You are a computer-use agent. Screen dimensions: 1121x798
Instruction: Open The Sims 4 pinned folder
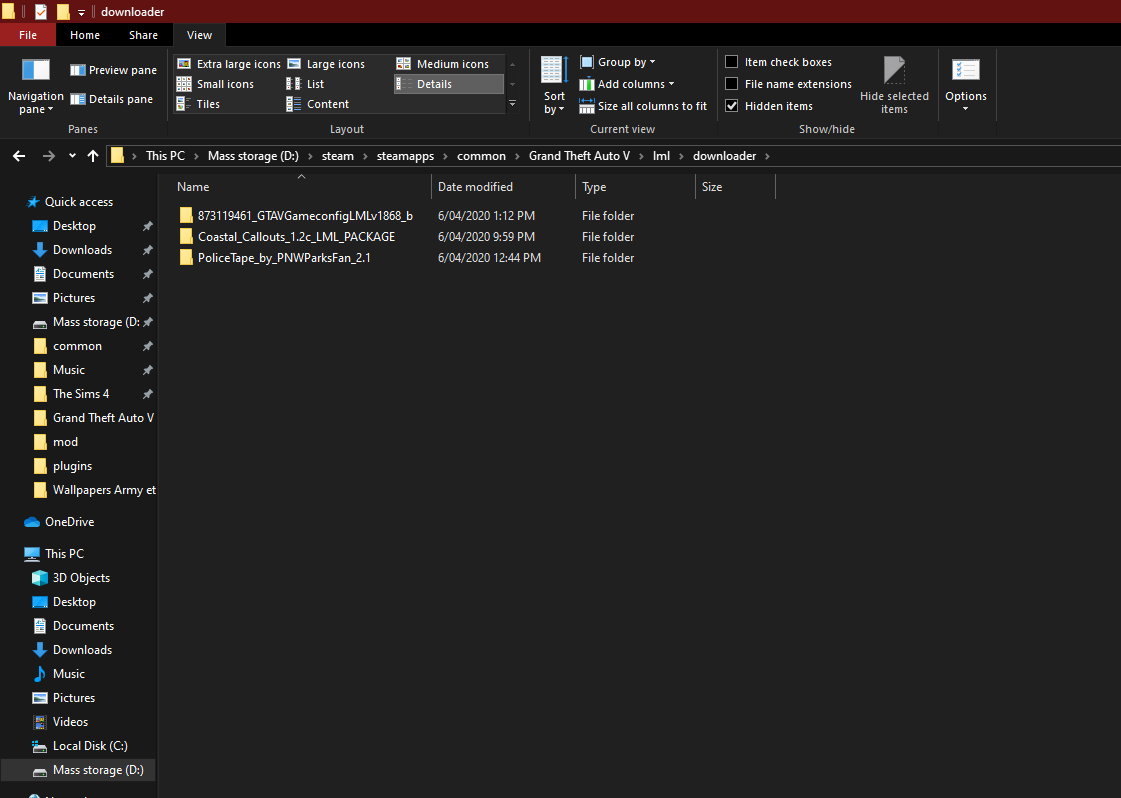81,394
